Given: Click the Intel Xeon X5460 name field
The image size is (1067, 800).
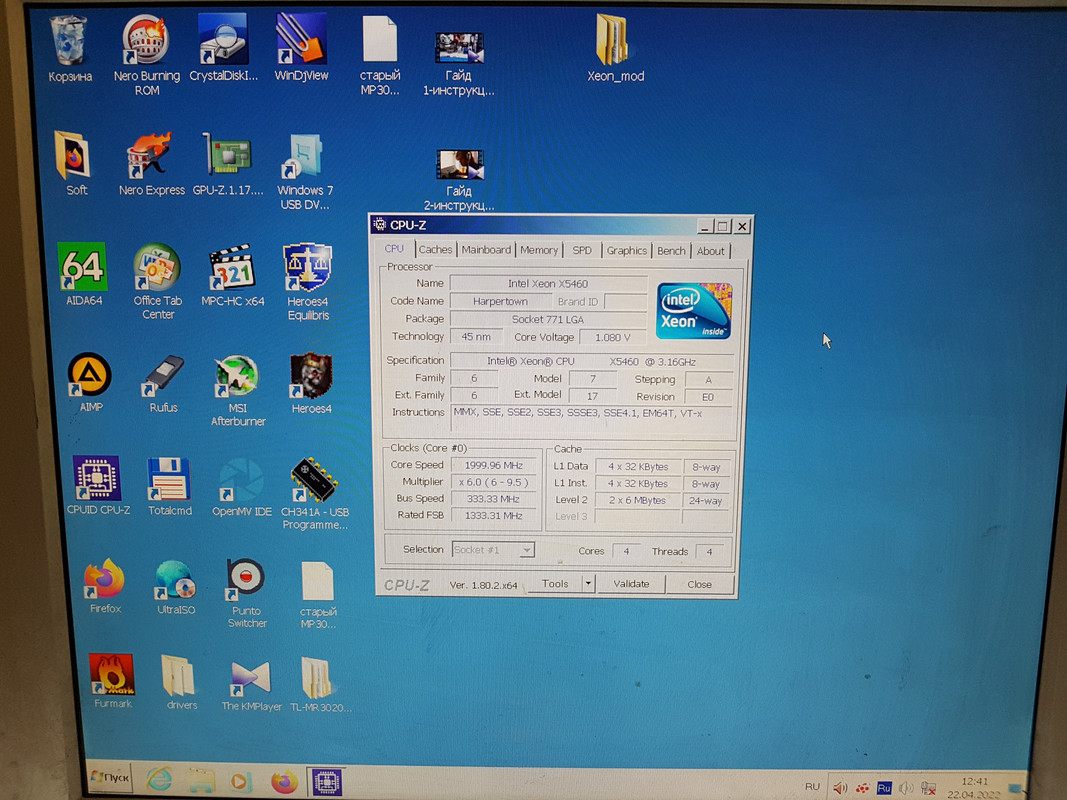Looking at the screenshot, I should coord(548,284).
